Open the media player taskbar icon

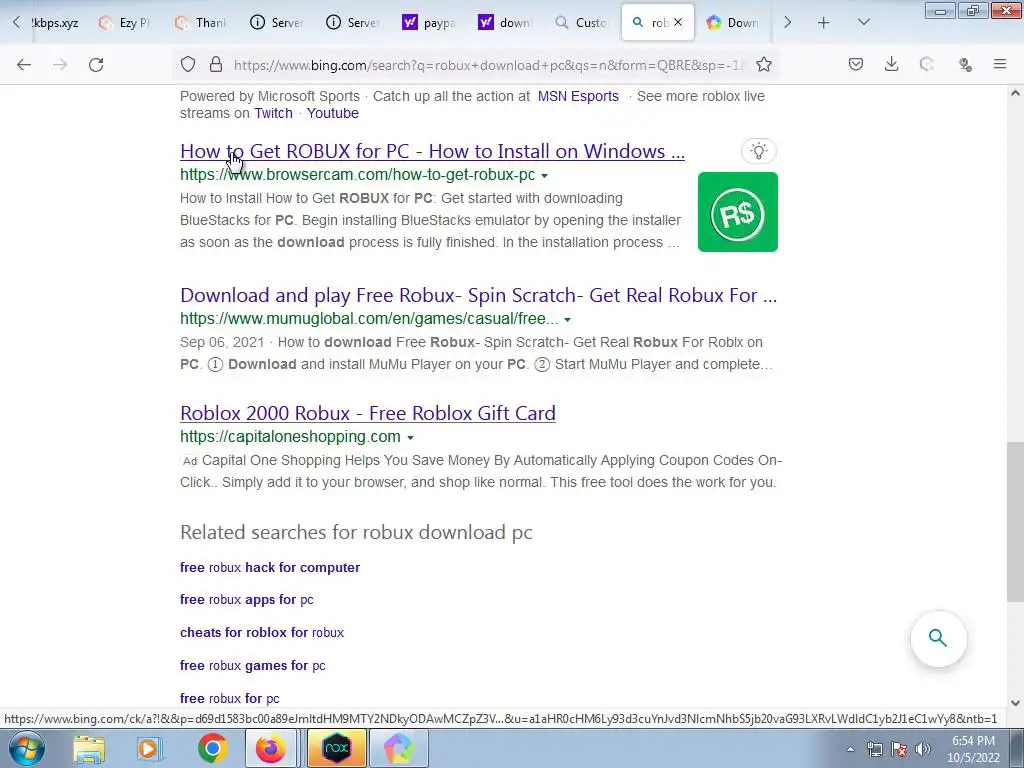tap(150, 748)
